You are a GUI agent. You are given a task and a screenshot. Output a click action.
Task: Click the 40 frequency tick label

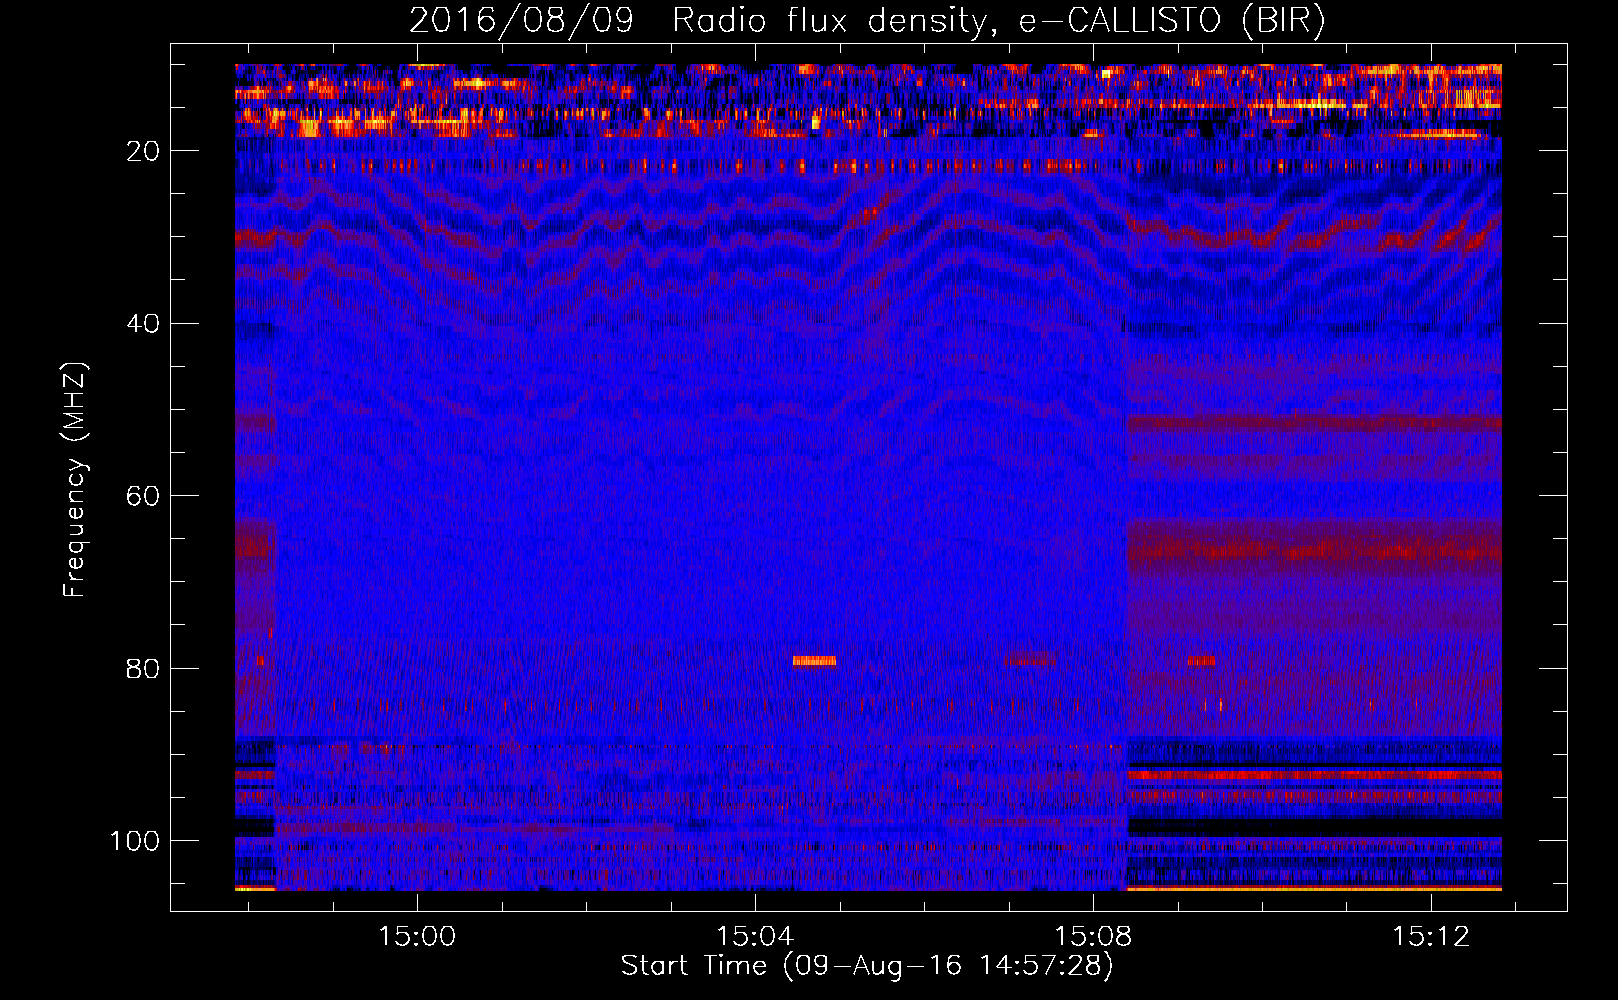pos(143,324)
